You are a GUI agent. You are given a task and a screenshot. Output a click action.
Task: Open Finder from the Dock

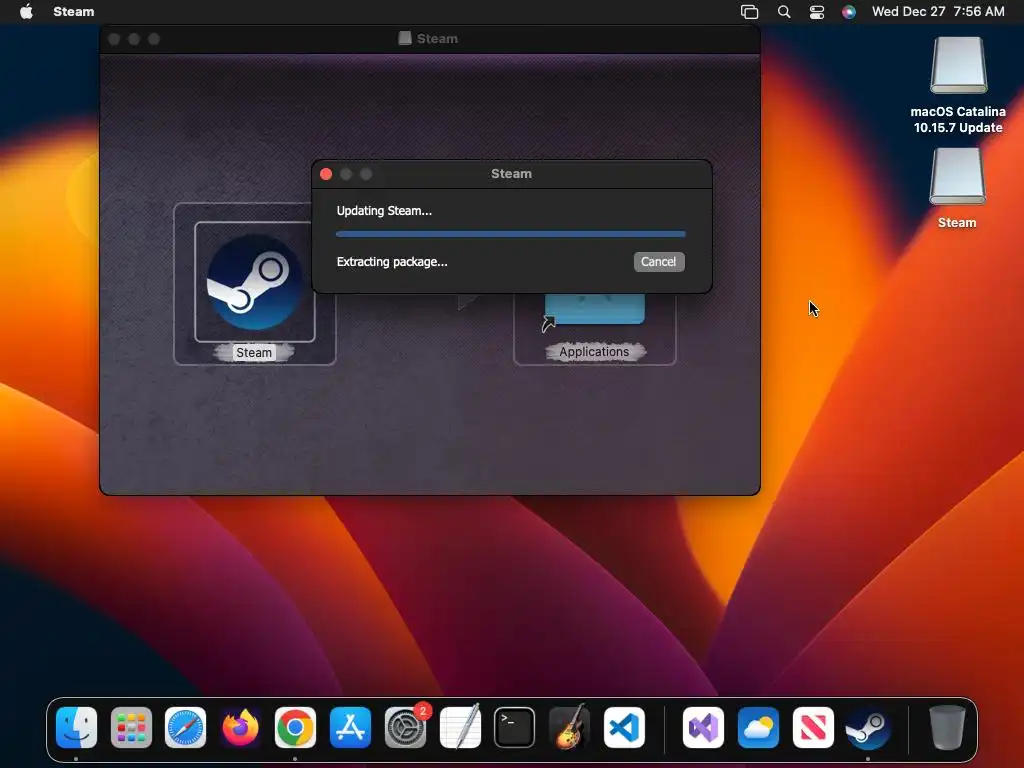(76, 727)
